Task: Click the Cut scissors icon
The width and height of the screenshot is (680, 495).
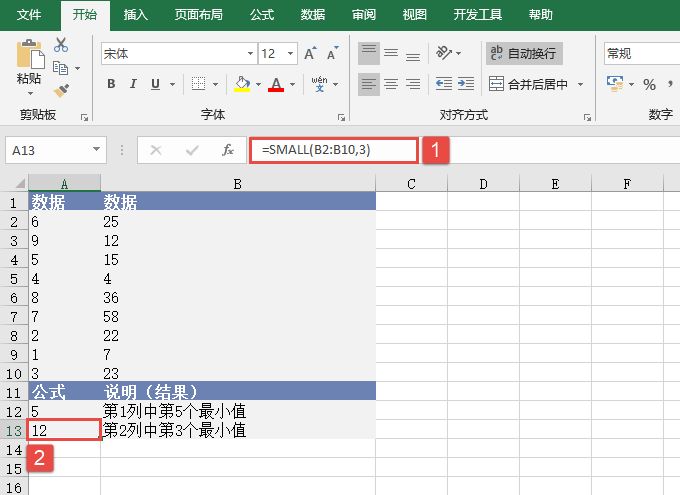Action: click(x=61, y=45)
